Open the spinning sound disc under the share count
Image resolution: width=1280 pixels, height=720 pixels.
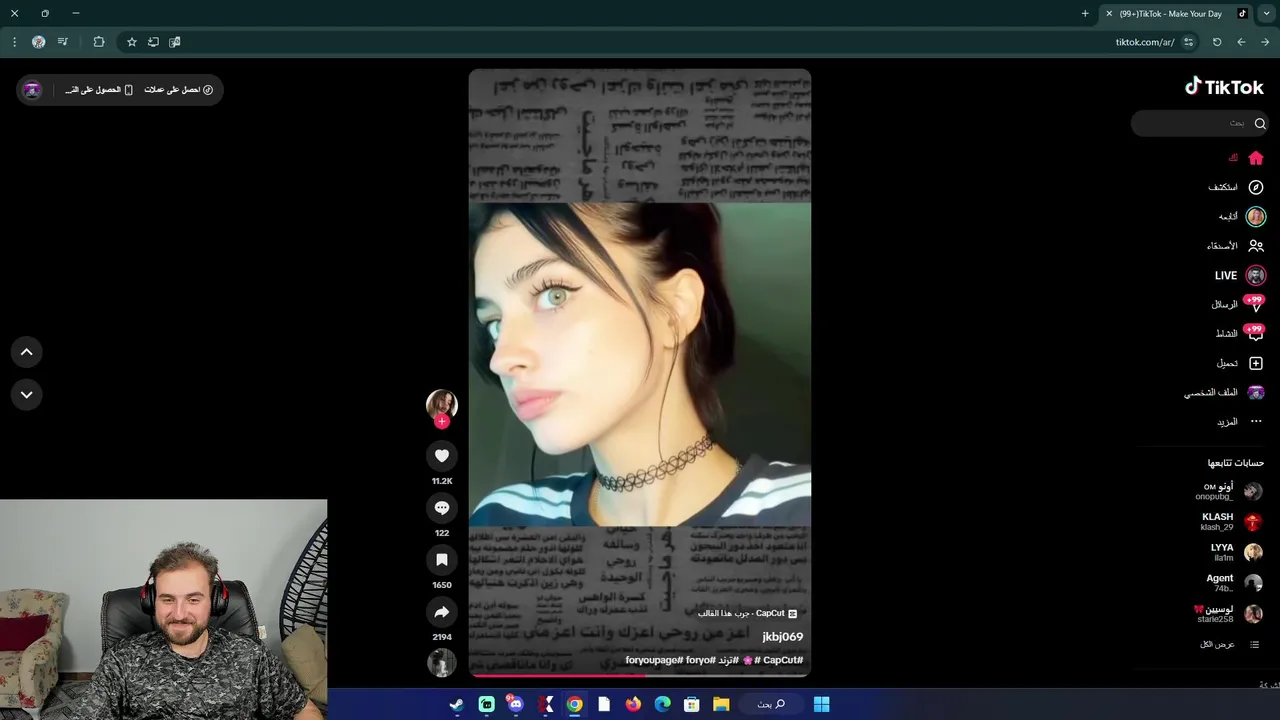[441, 662]
